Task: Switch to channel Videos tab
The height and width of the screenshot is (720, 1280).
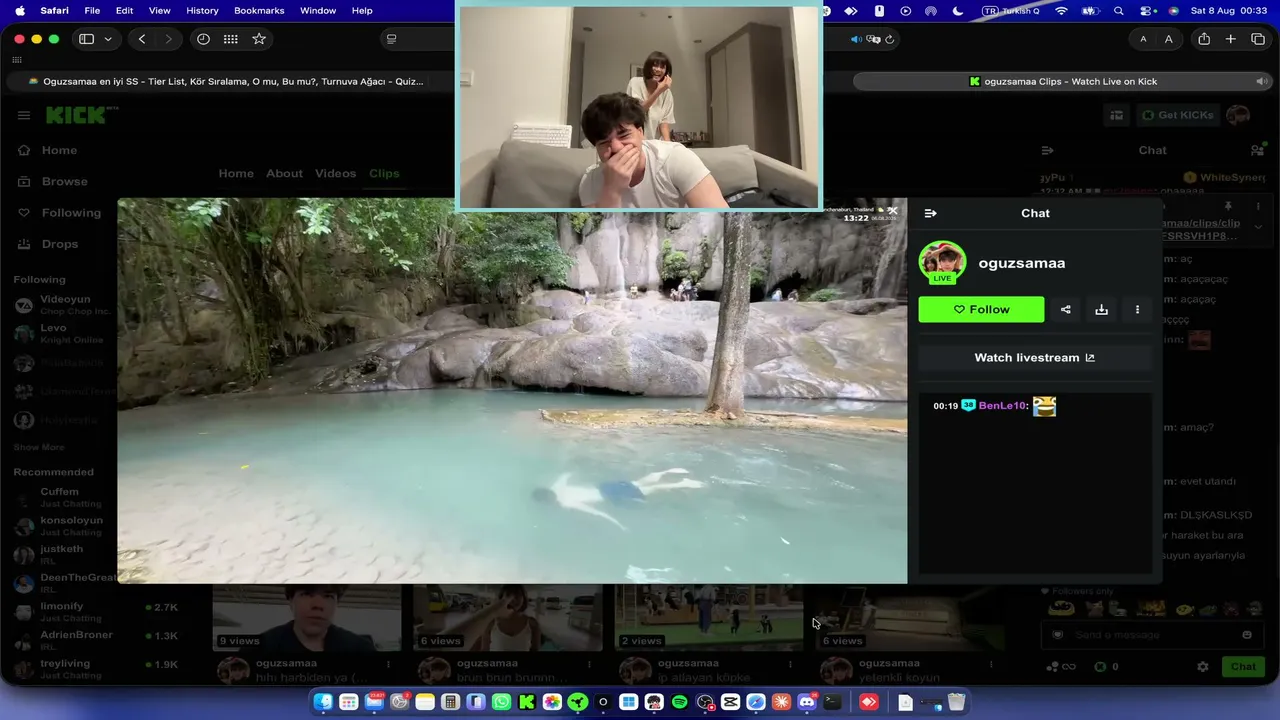Action: 335,173
